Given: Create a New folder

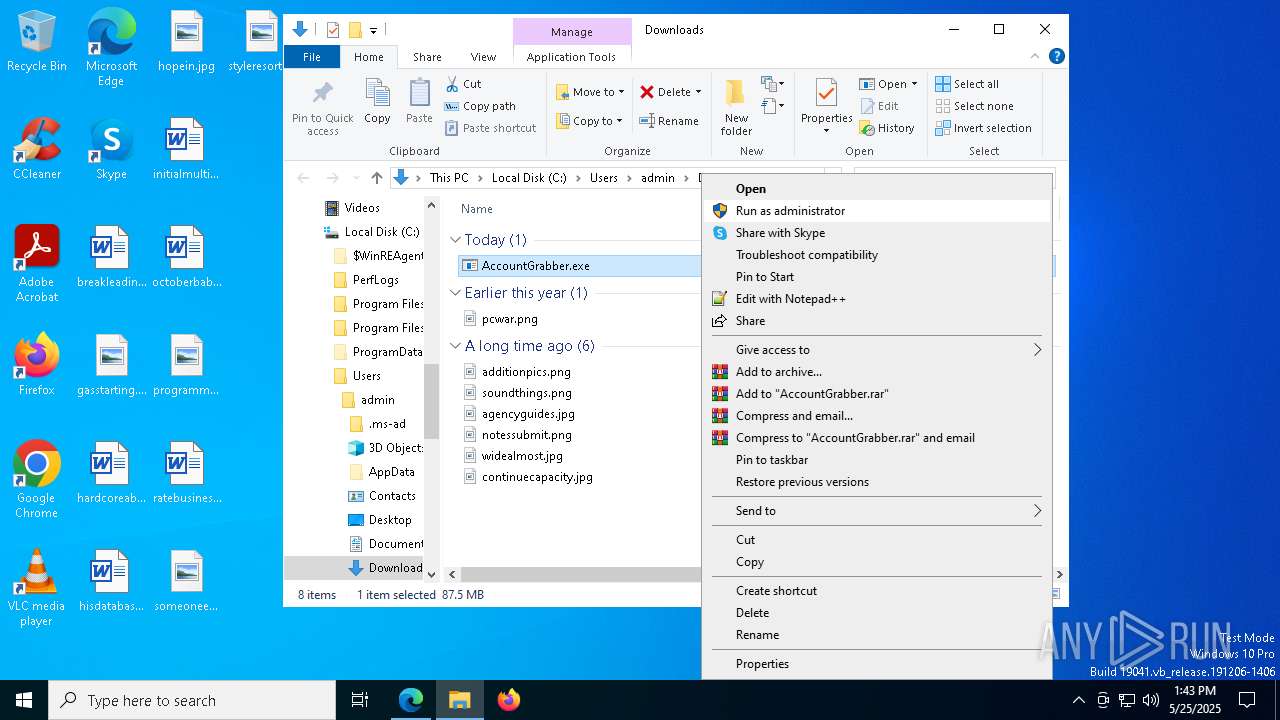Looking at the screenshot, I should [x=736, y=107].
